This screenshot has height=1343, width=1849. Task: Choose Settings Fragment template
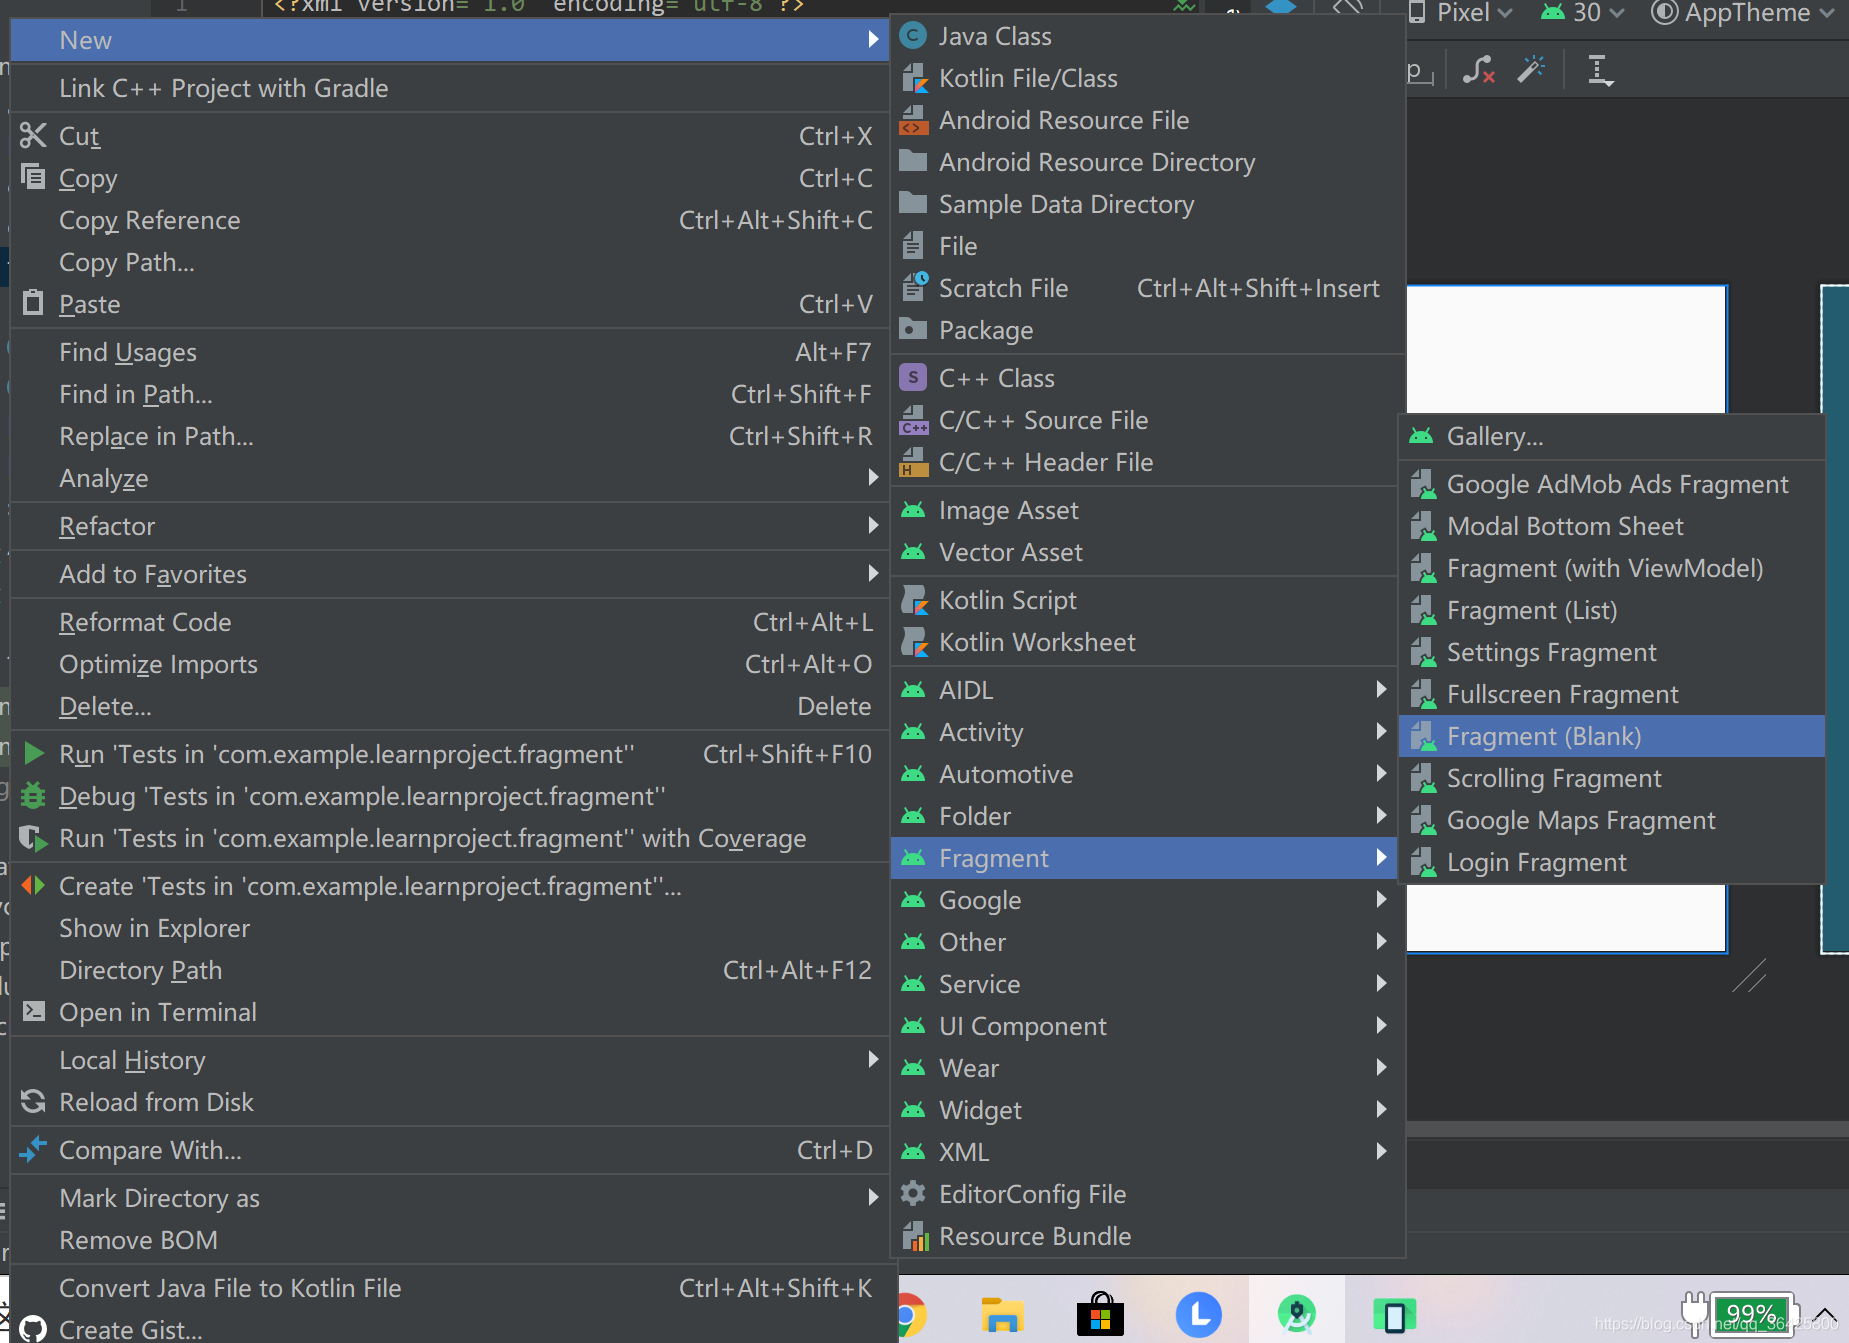click(x=1612, y=652)
